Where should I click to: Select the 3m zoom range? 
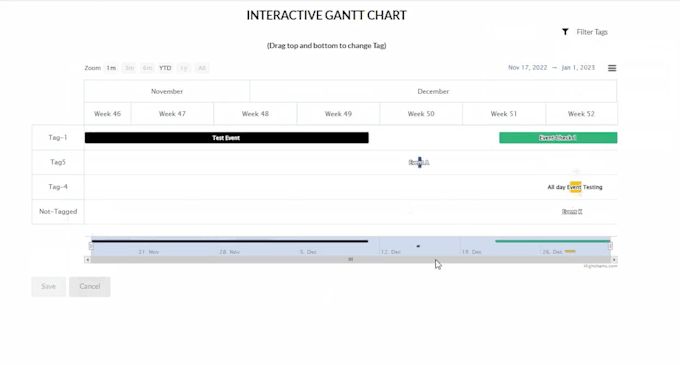pos(129,68)
